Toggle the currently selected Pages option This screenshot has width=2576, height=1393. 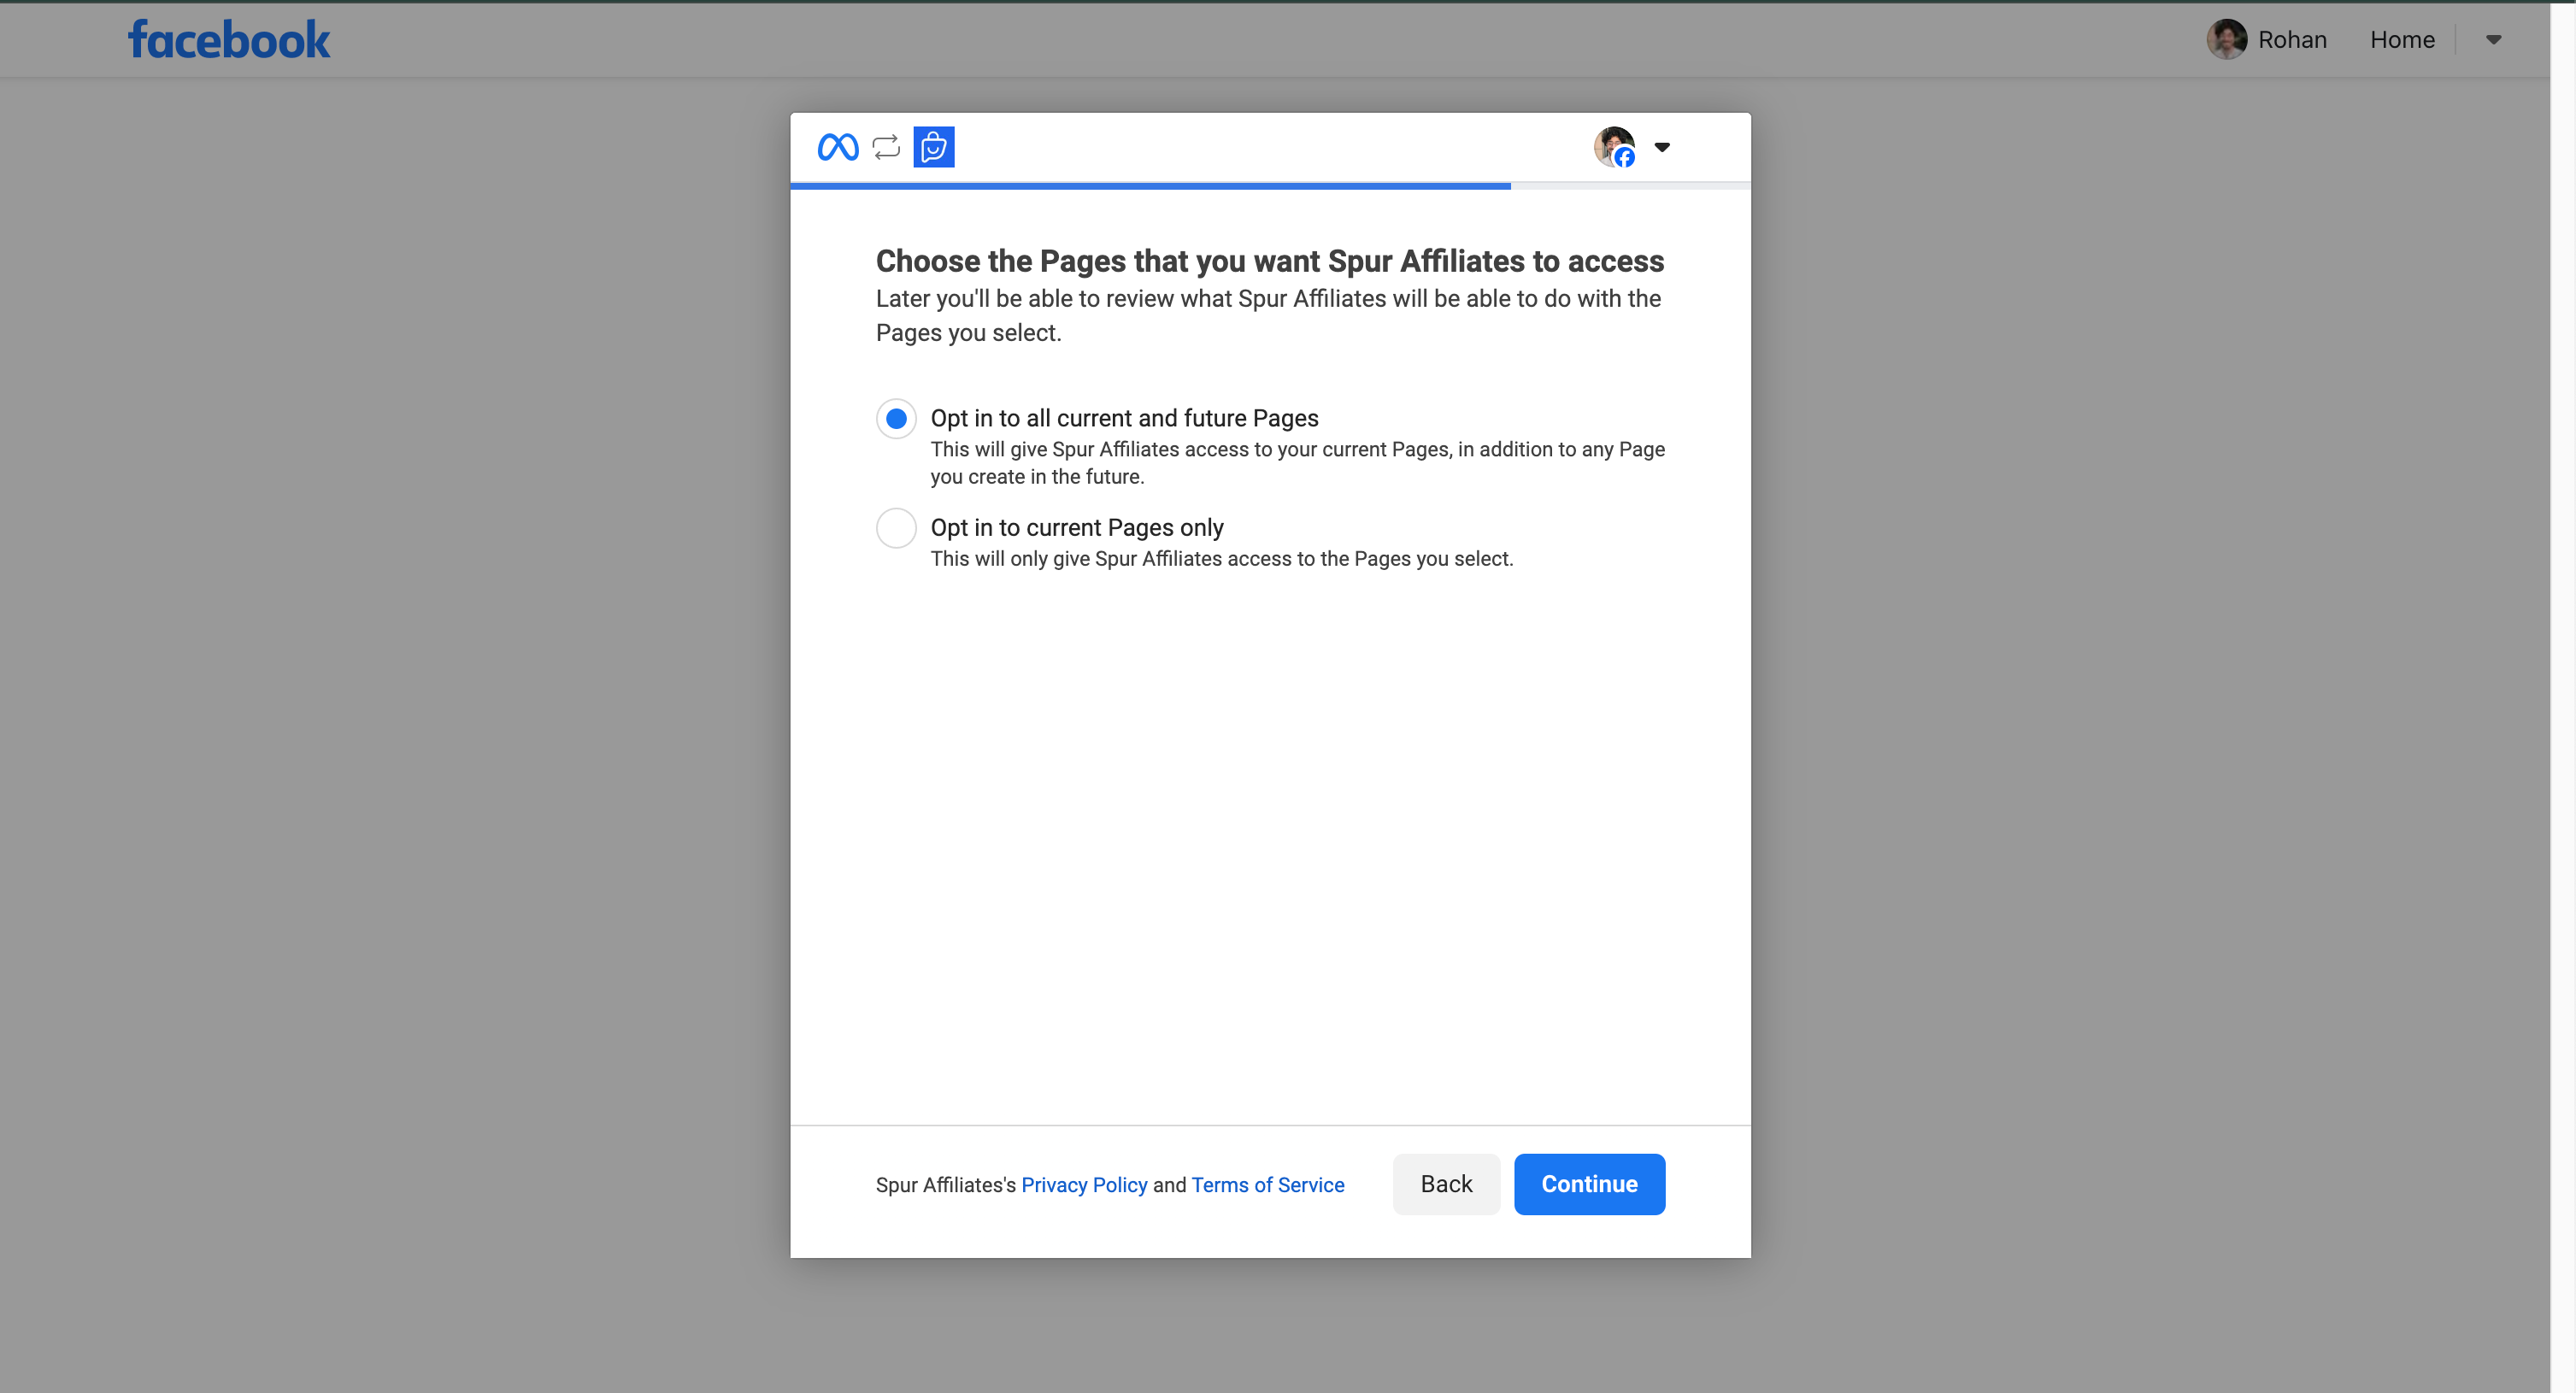pyautogui.click(x=893, y=526)
